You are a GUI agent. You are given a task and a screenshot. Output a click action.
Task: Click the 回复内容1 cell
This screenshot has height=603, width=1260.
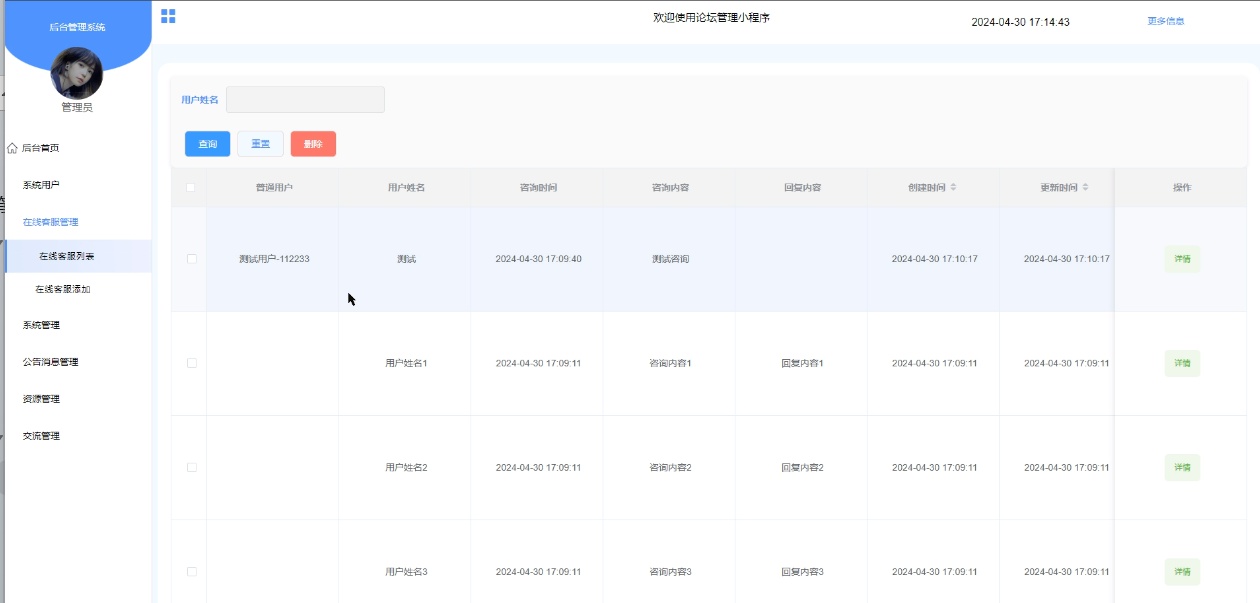pos(802,363)
